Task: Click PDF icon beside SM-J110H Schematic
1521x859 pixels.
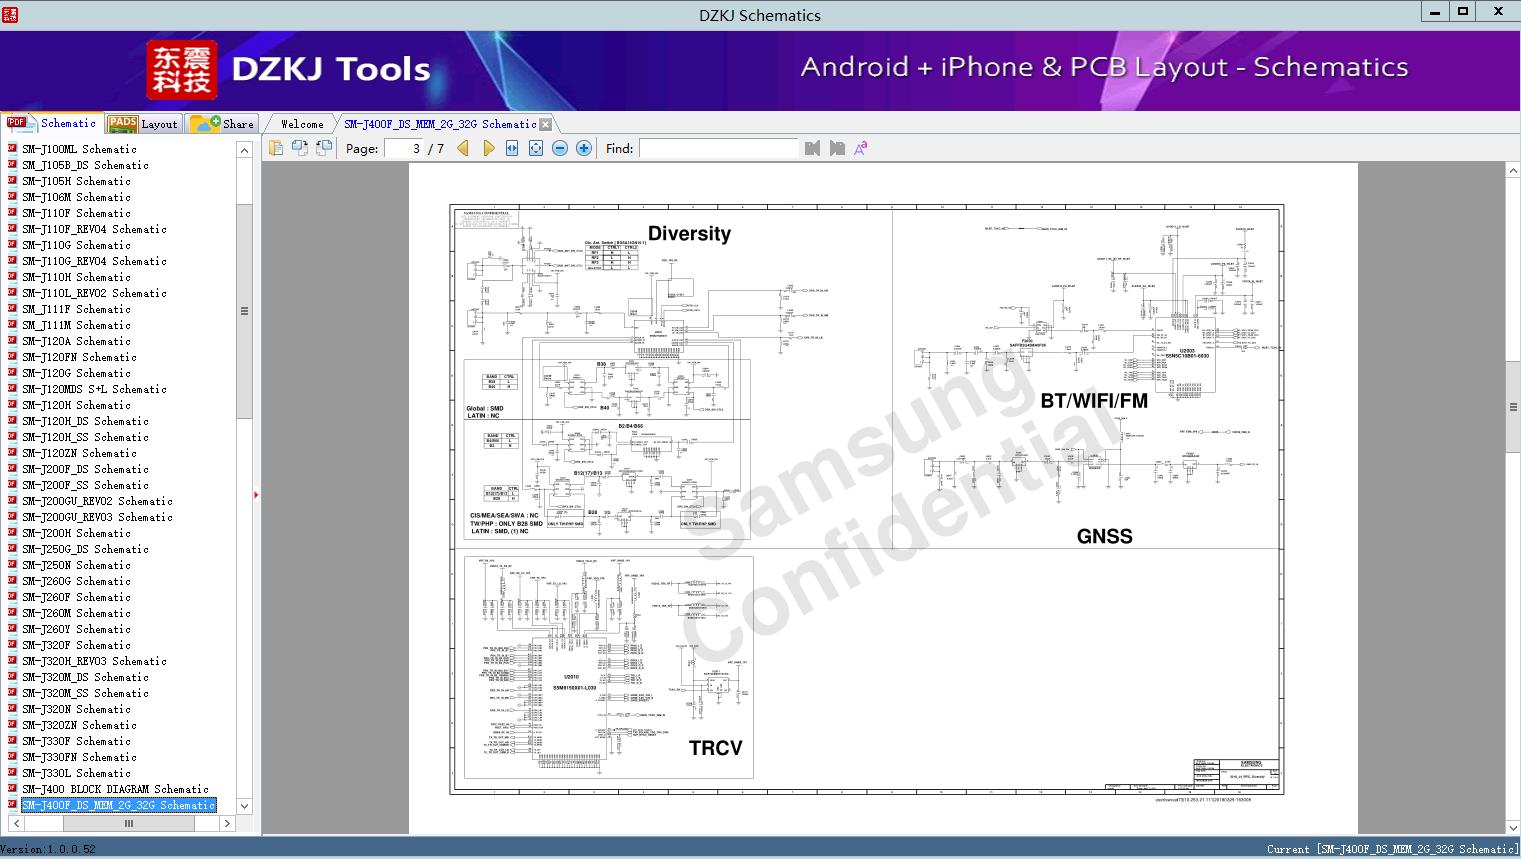Action: point(12,277)
